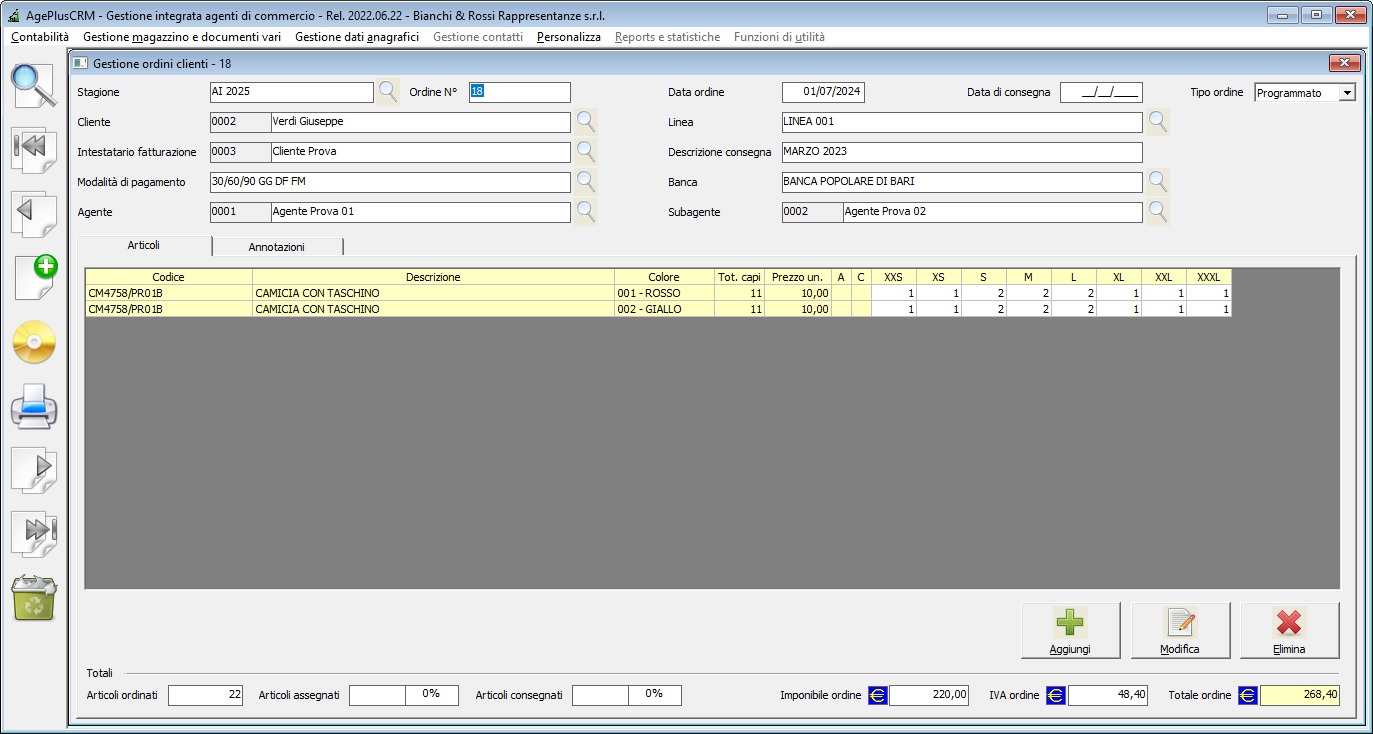
Task: Click the Modifica button
Action: (1180, 630)
